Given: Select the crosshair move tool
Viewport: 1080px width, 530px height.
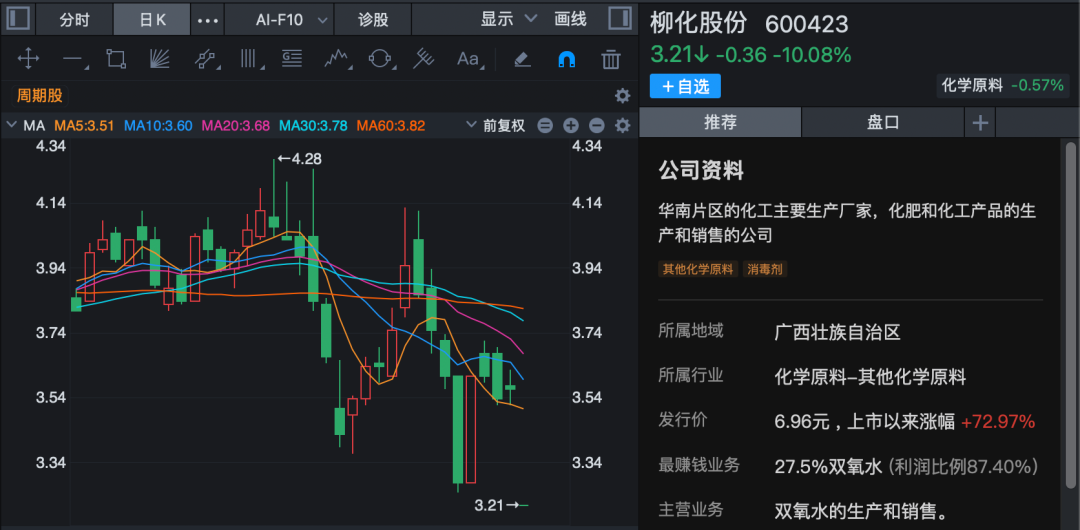Looking at the screenshot, I should coord(28,59).
